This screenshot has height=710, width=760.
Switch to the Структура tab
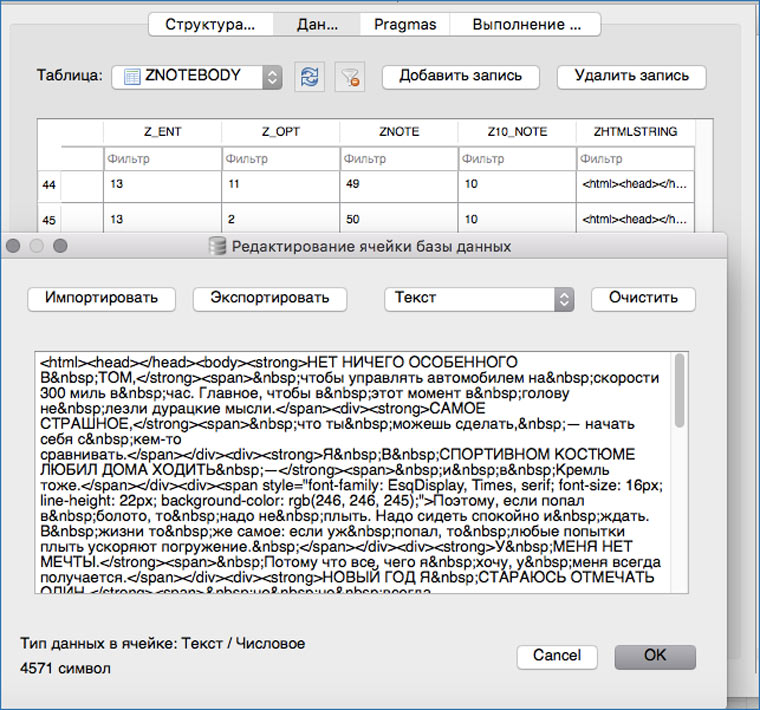210,24
